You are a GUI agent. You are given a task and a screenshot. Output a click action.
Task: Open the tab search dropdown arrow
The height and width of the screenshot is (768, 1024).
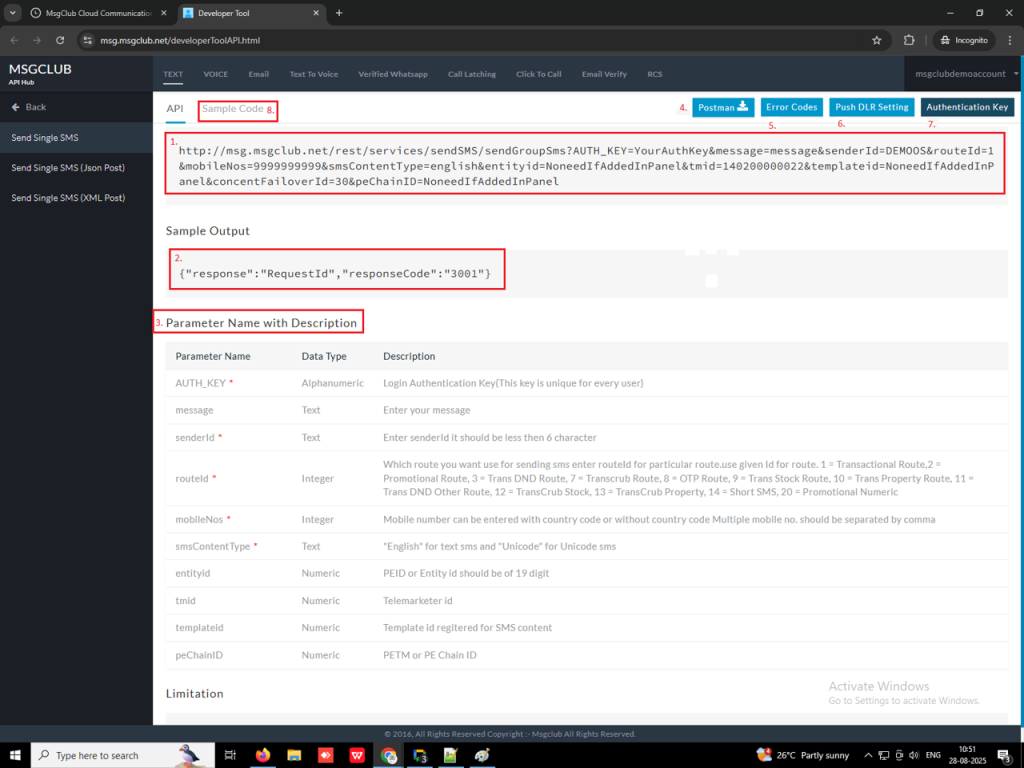pos(12,13)
